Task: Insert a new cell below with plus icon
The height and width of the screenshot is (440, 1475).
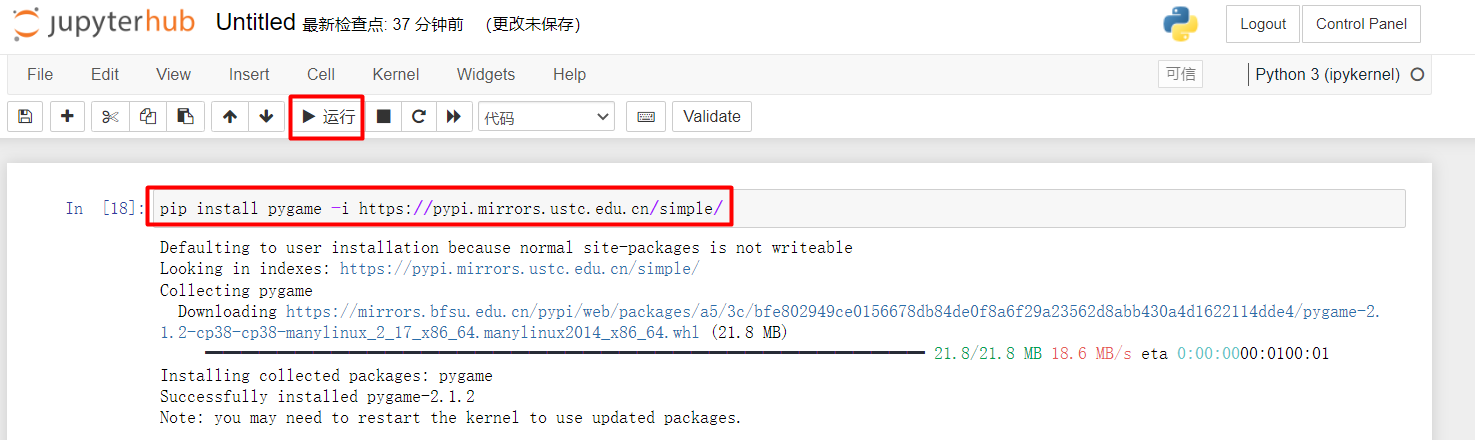Action: pyautogui.click(x=67, y=117)
